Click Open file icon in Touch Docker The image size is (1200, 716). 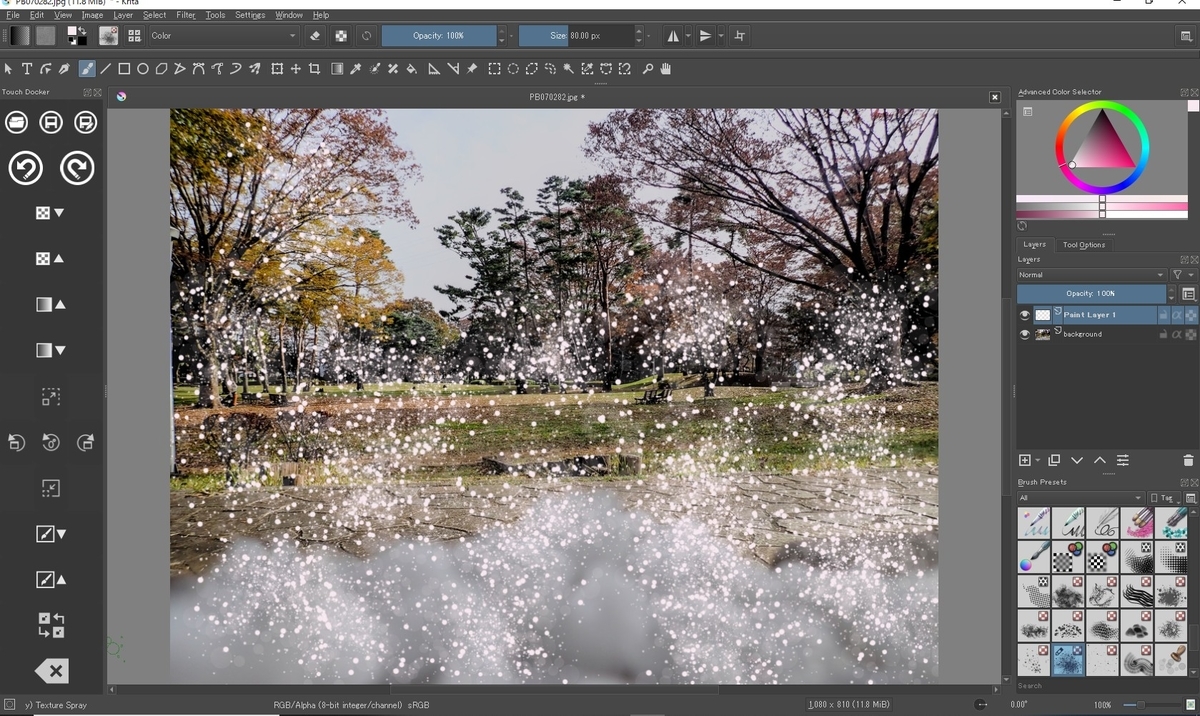pos(16,122)
